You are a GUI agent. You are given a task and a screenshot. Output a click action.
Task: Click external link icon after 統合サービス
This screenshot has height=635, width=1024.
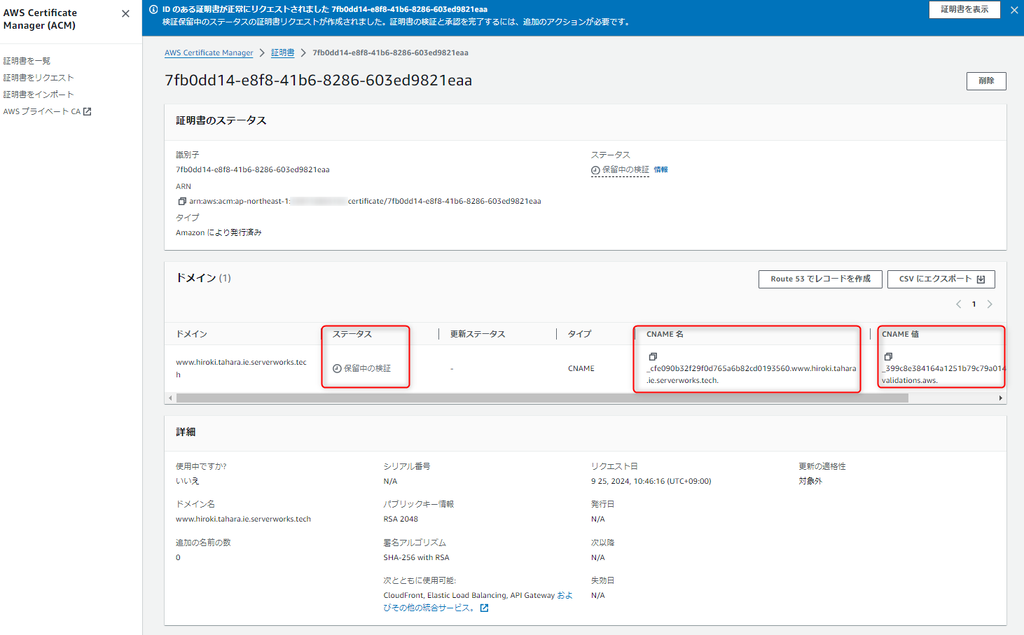coord(484,608)
